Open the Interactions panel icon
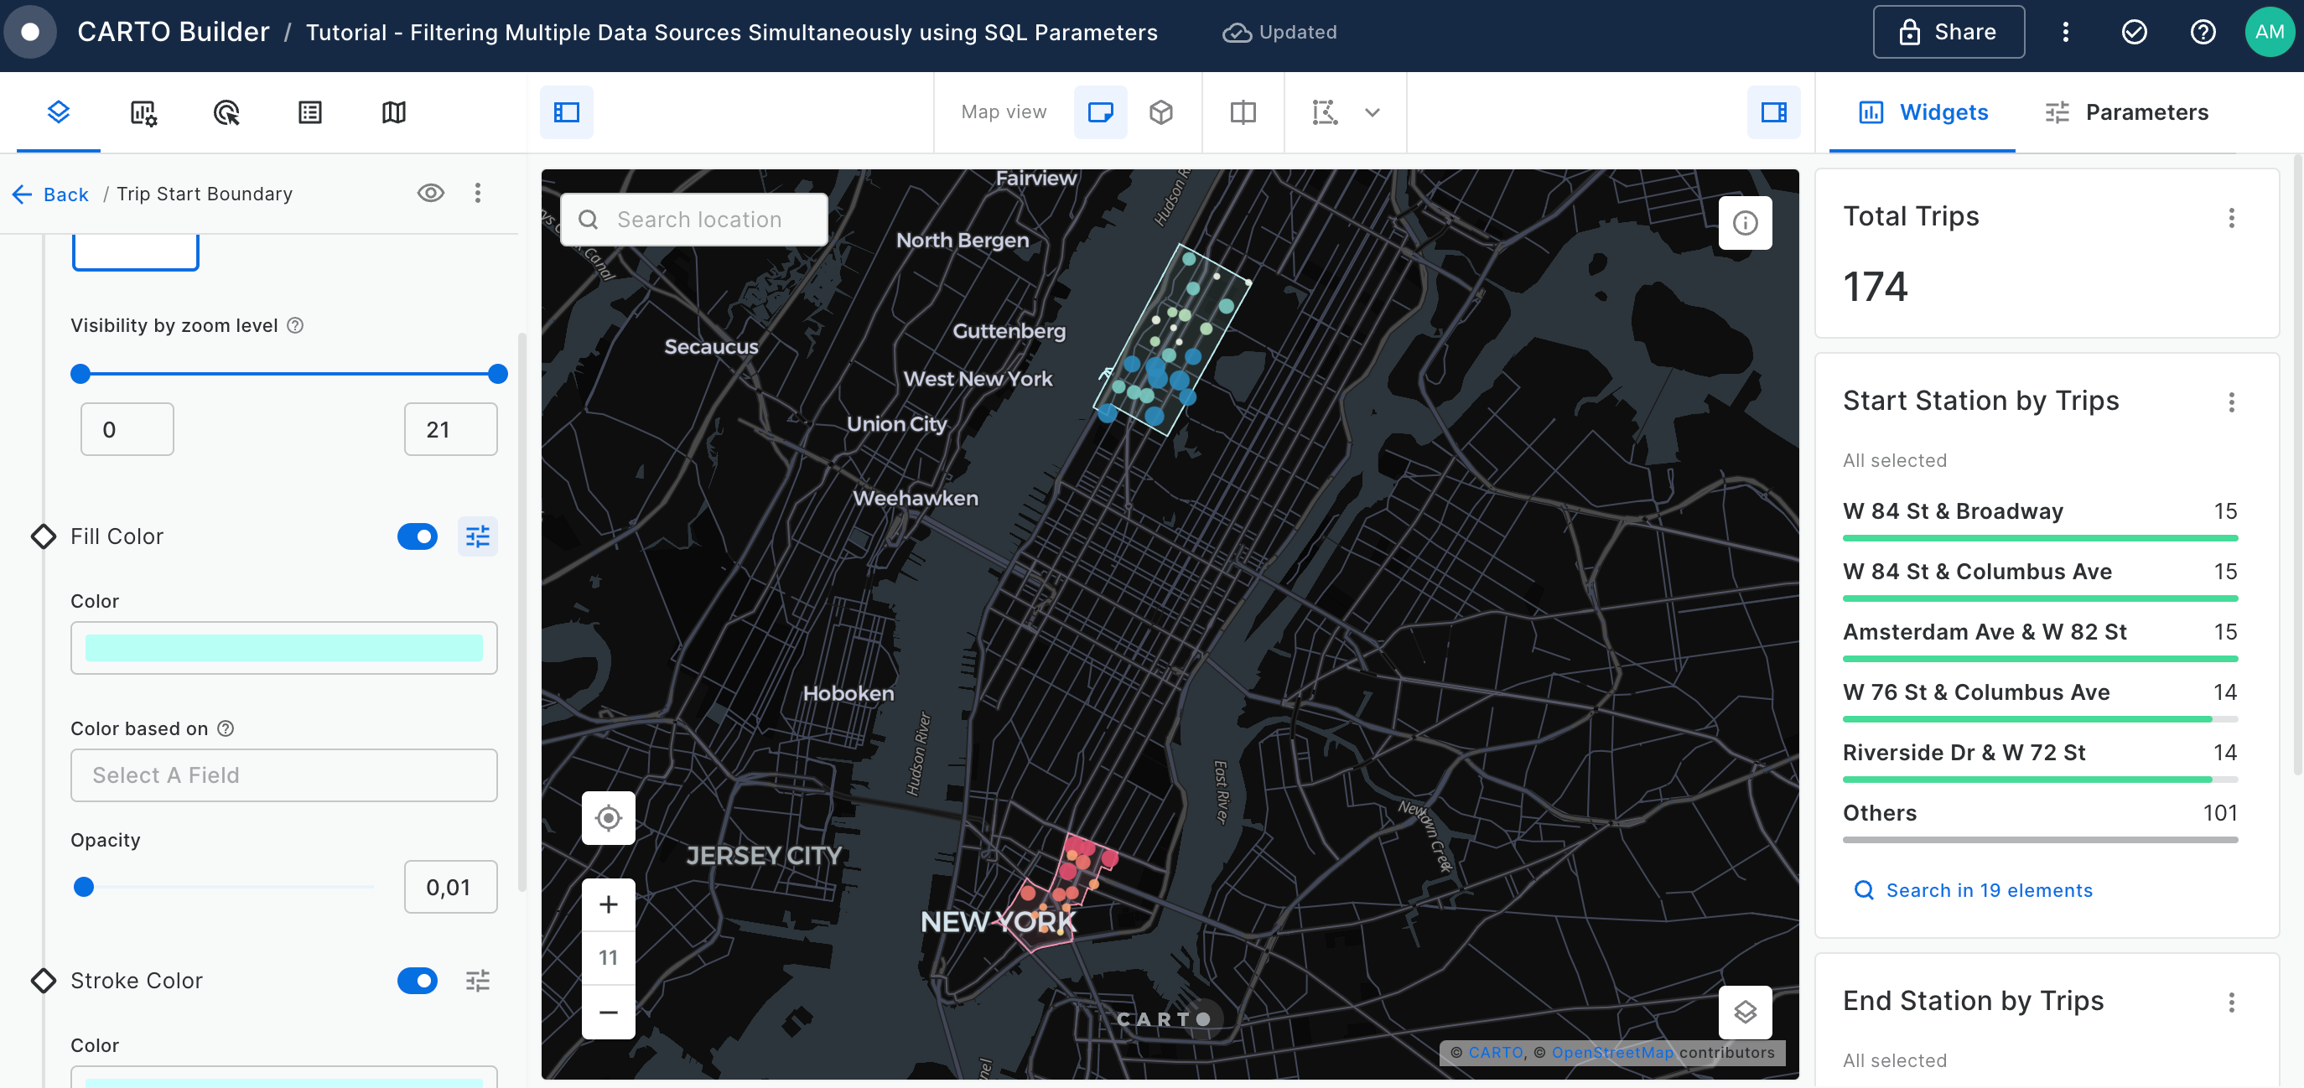The image size is (2304, 1088). tap(226, 112)
